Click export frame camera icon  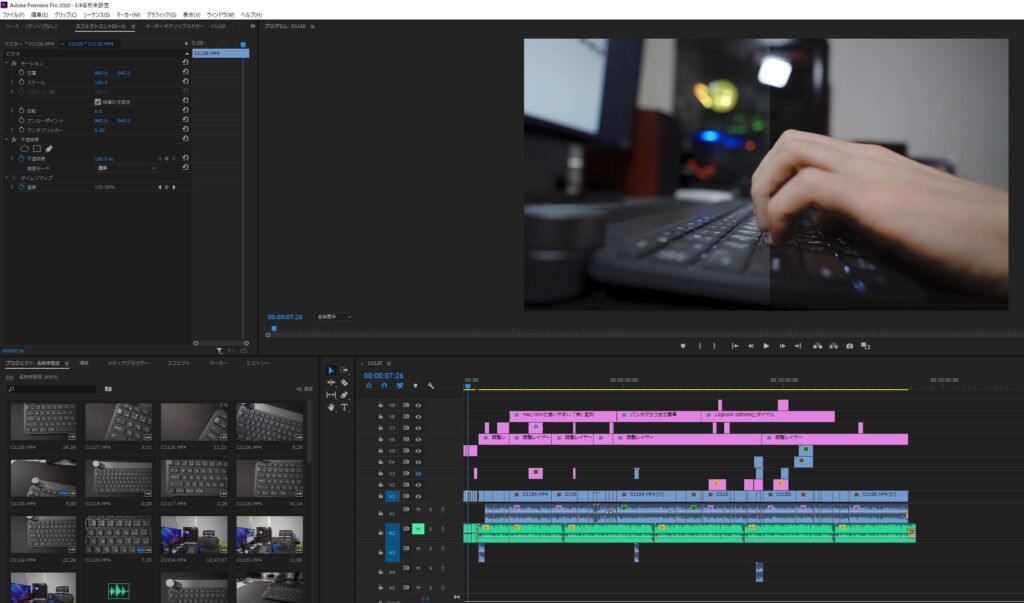850,346
